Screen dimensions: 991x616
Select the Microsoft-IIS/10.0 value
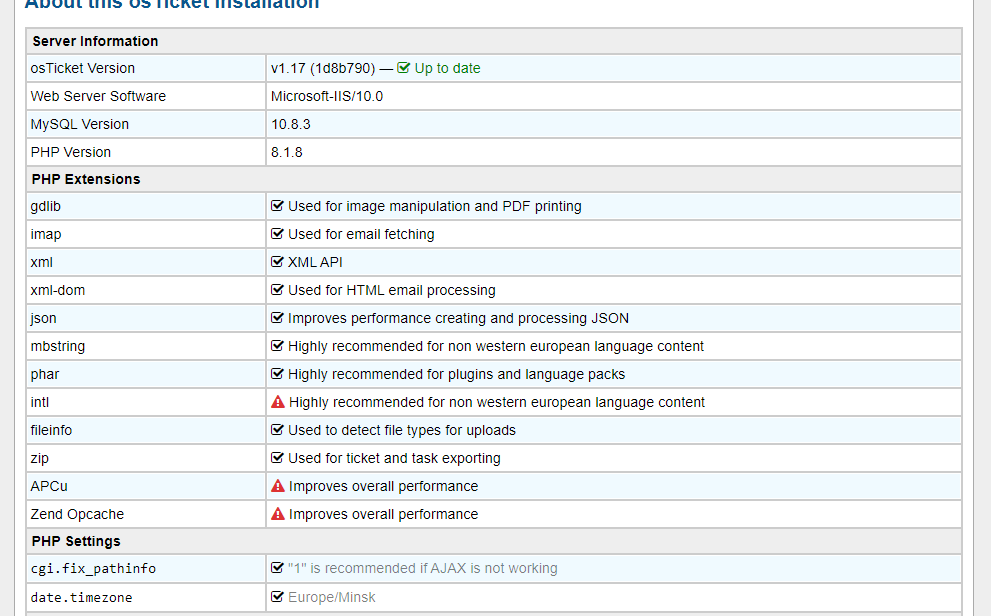pos(327,96)
